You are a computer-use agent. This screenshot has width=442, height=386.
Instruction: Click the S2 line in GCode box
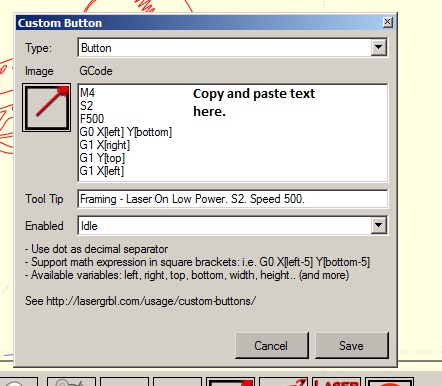coord(86,106)
